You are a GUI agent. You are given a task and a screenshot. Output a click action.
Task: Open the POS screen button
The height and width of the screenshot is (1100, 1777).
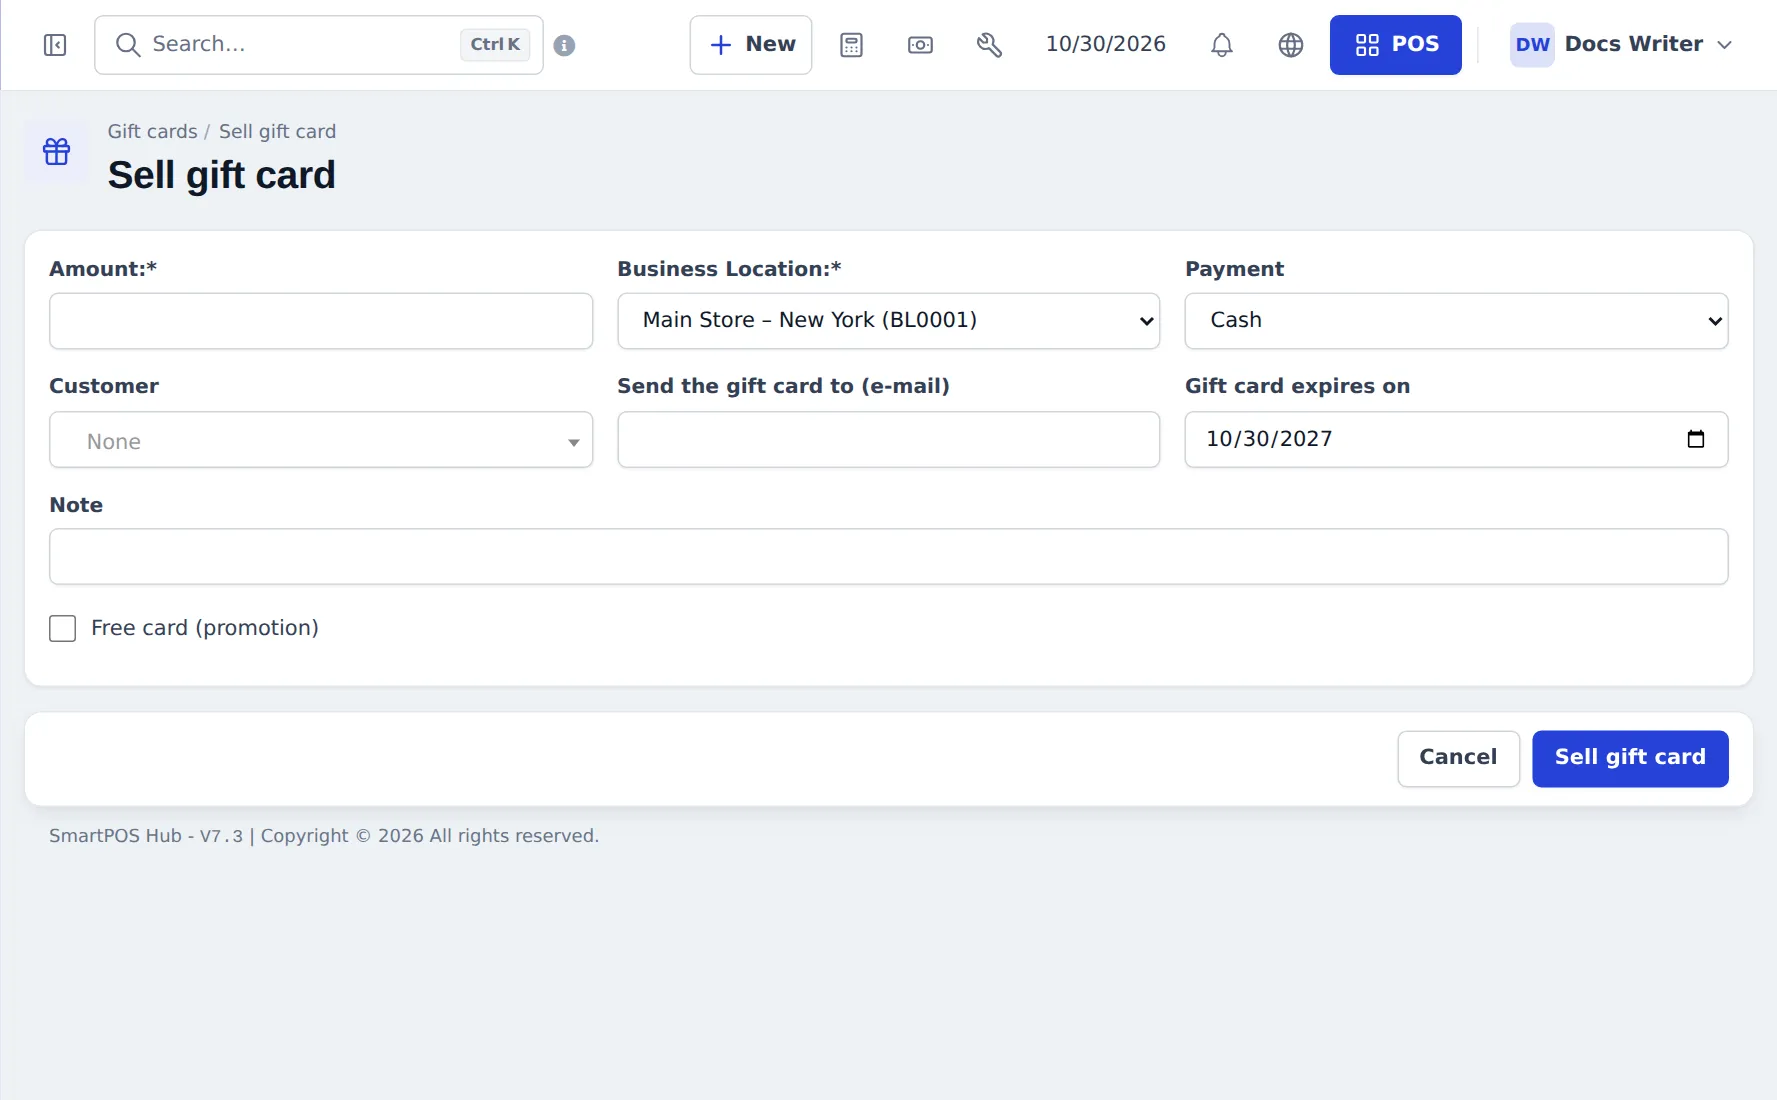[1395, 45]
